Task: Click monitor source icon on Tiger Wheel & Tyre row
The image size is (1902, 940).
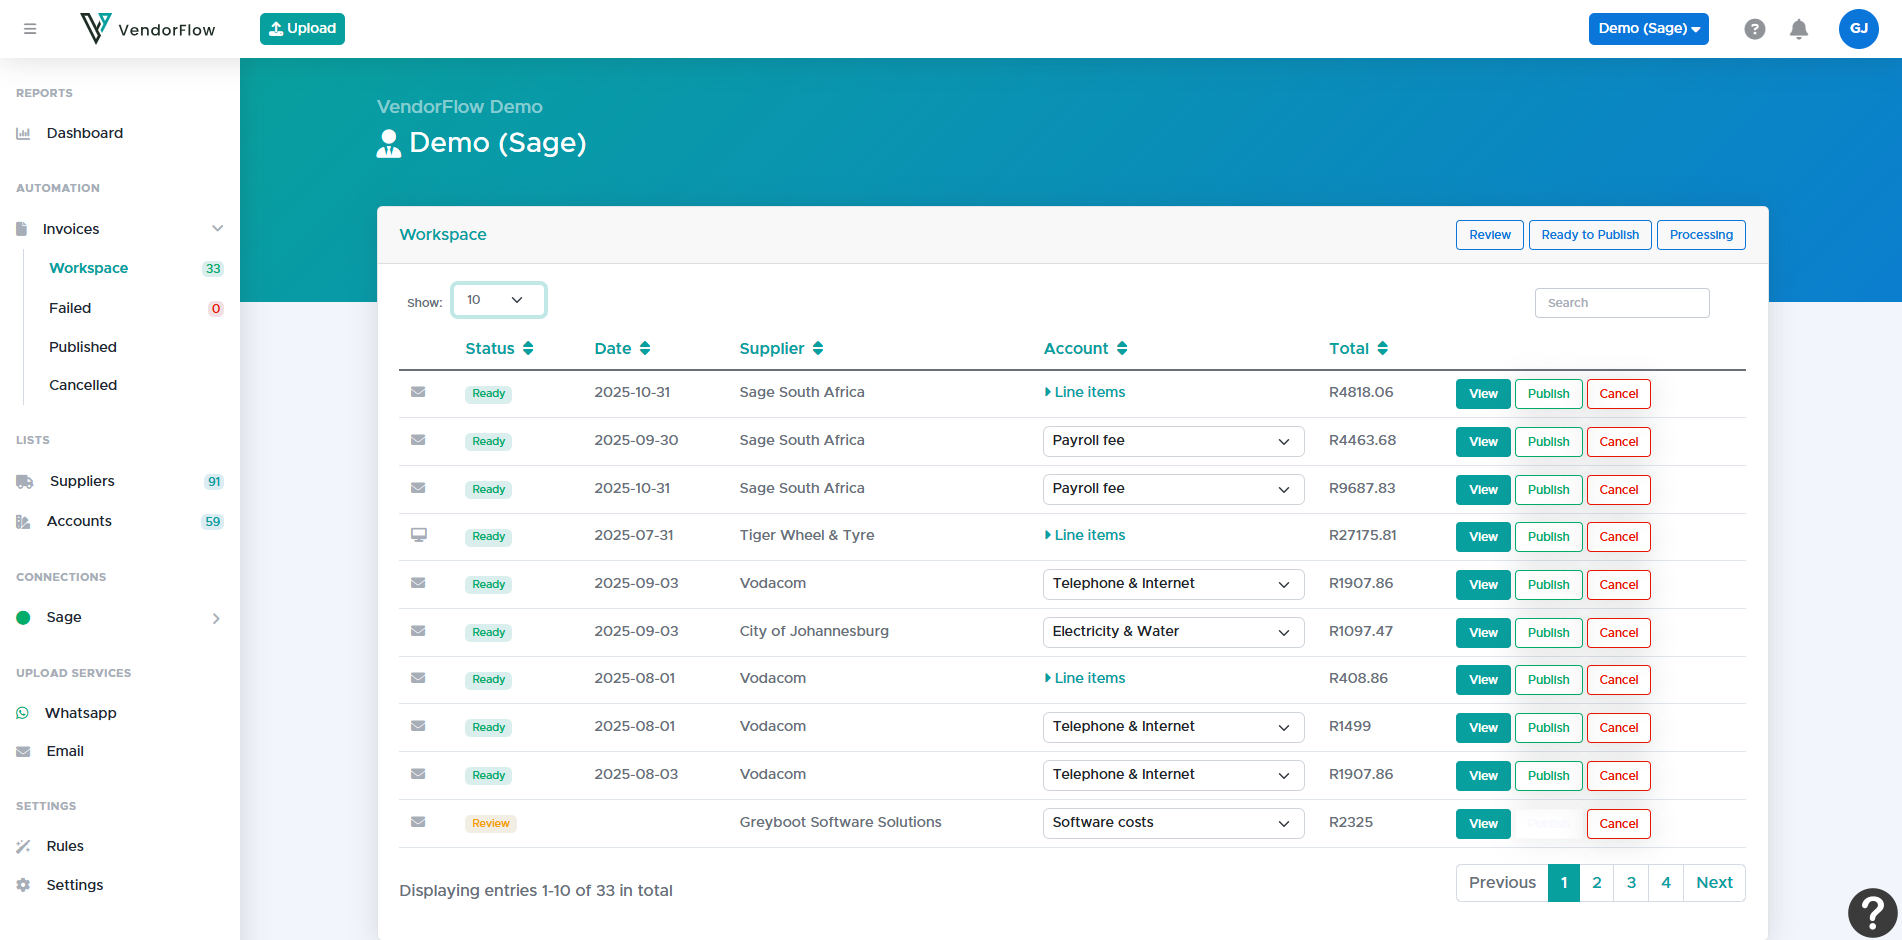Action: tap(419, 535)
